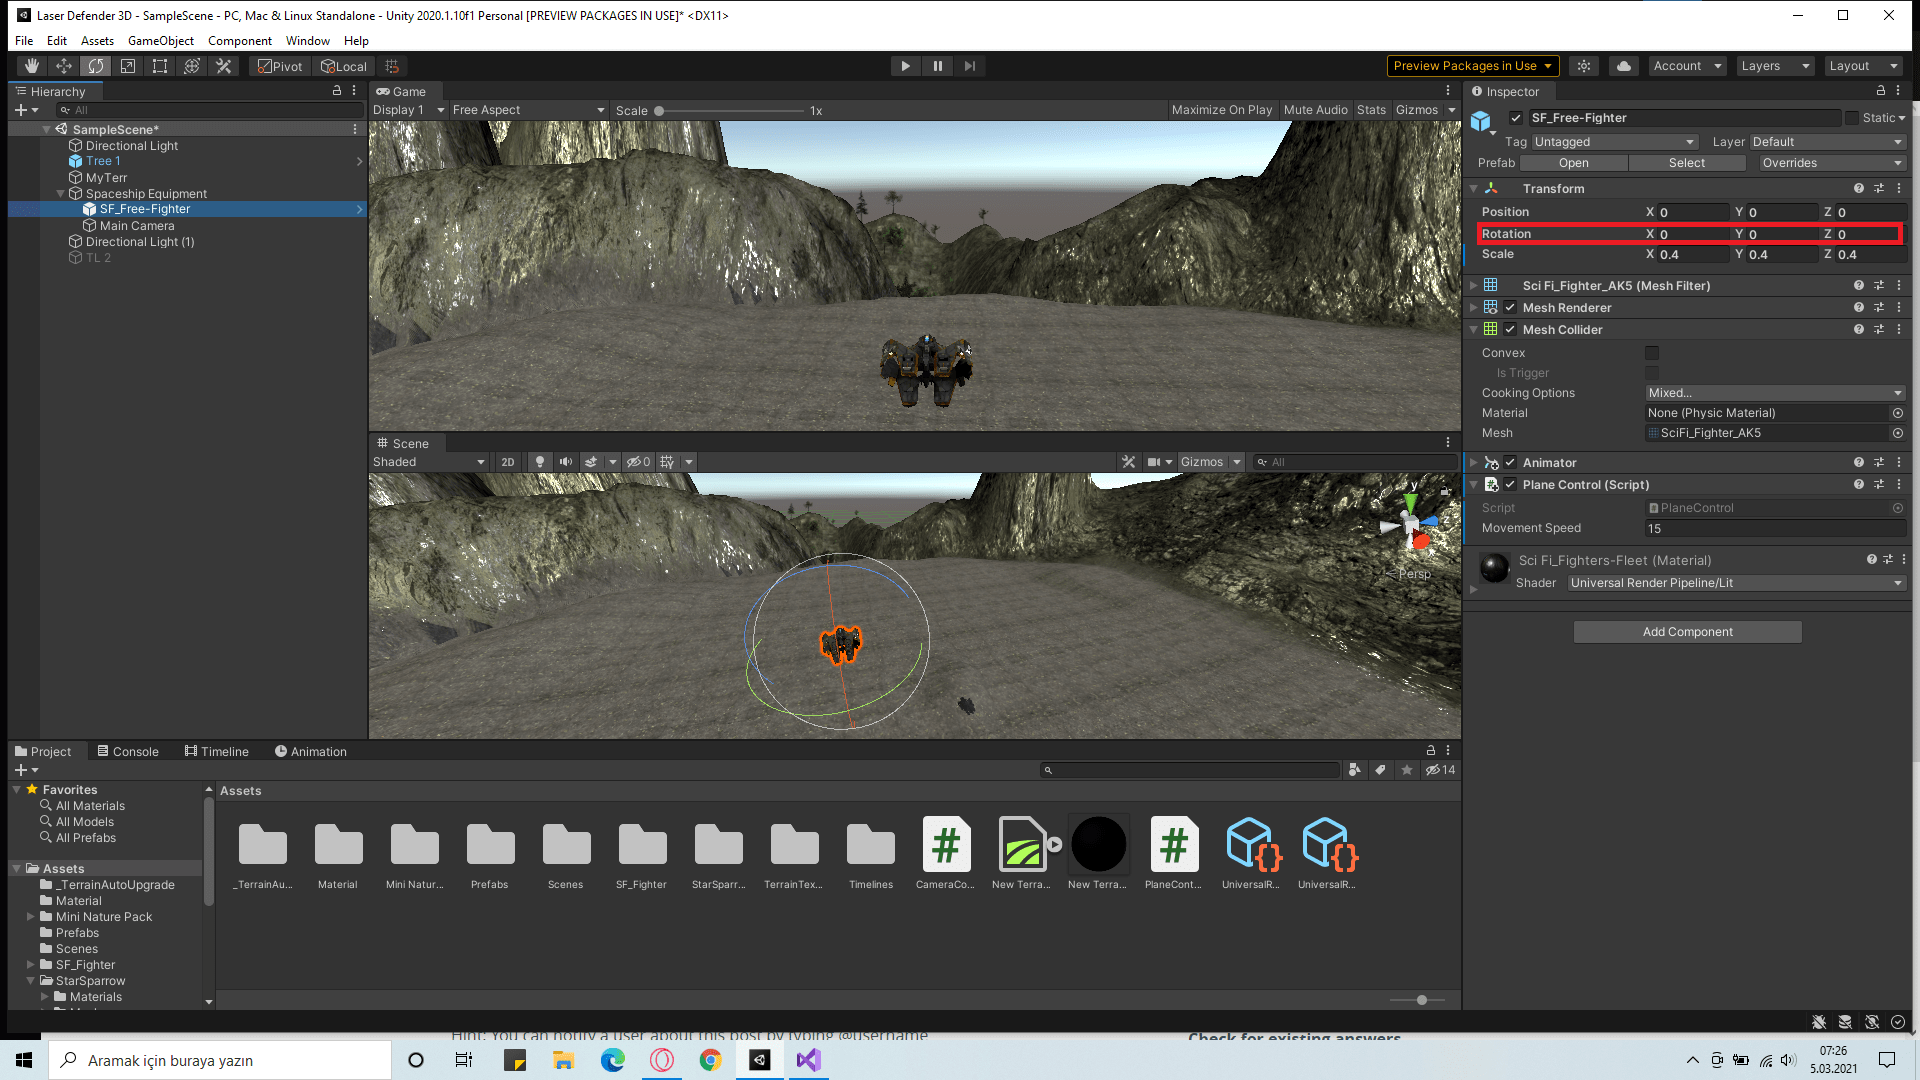
Task: Toggle Pivot handle position
Action: click(x=280, y=66)
